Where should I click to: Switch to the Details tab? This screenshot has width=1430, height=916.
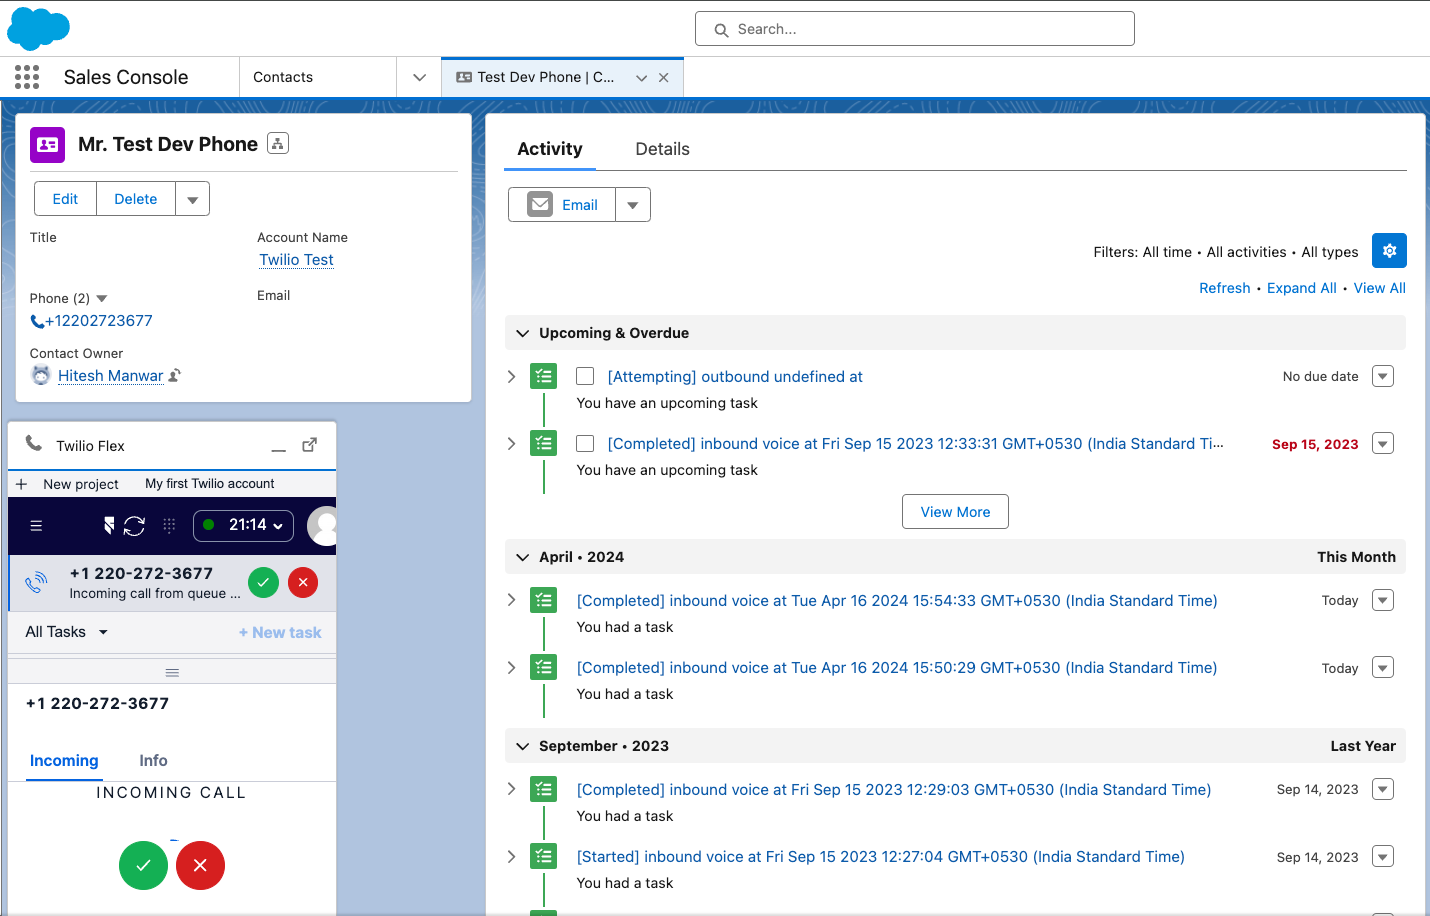point(662,149)
